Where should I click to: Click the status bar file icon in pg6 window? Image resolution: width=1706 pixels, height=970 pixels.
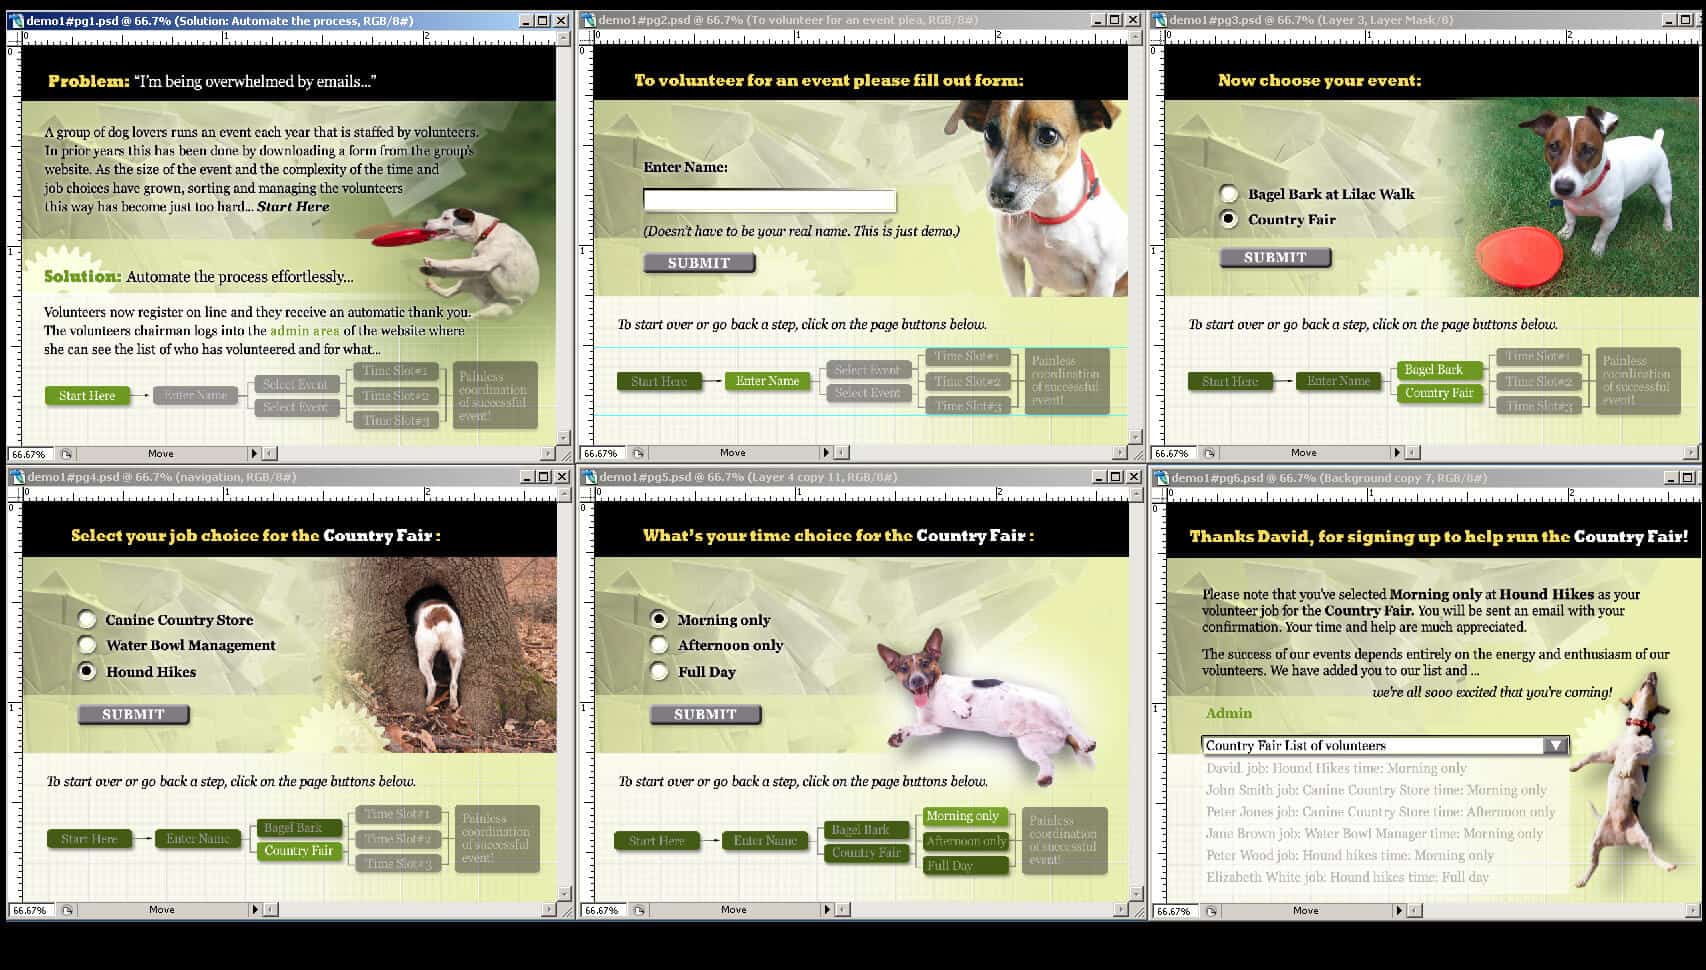pyautogui.click(x=1211, y=911)
